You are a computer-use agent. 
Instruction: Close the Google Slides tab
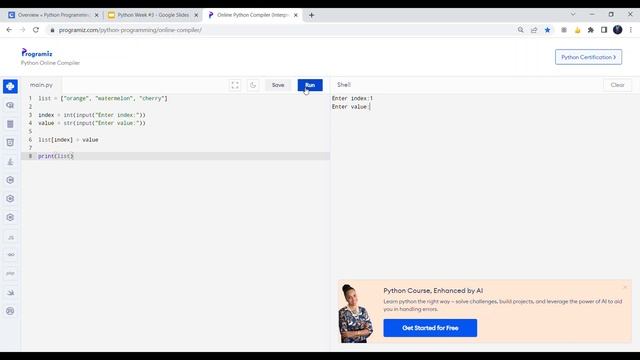[x=196, y=15]
